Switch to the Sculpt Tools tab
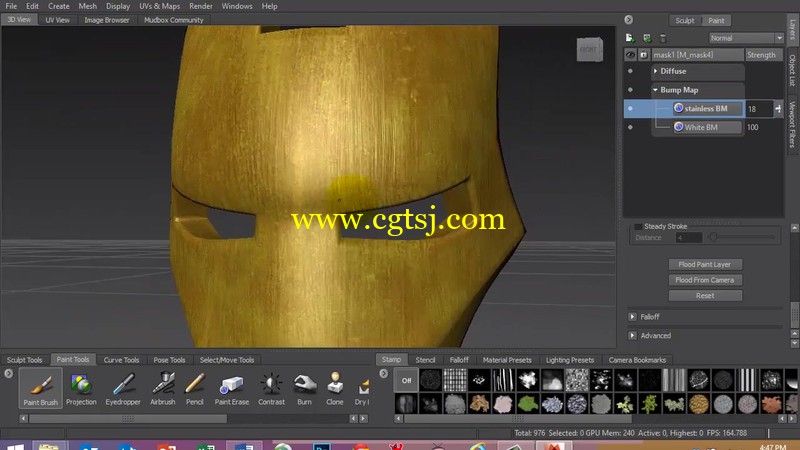This screenshot has width=800, height=450. point(24,360)
